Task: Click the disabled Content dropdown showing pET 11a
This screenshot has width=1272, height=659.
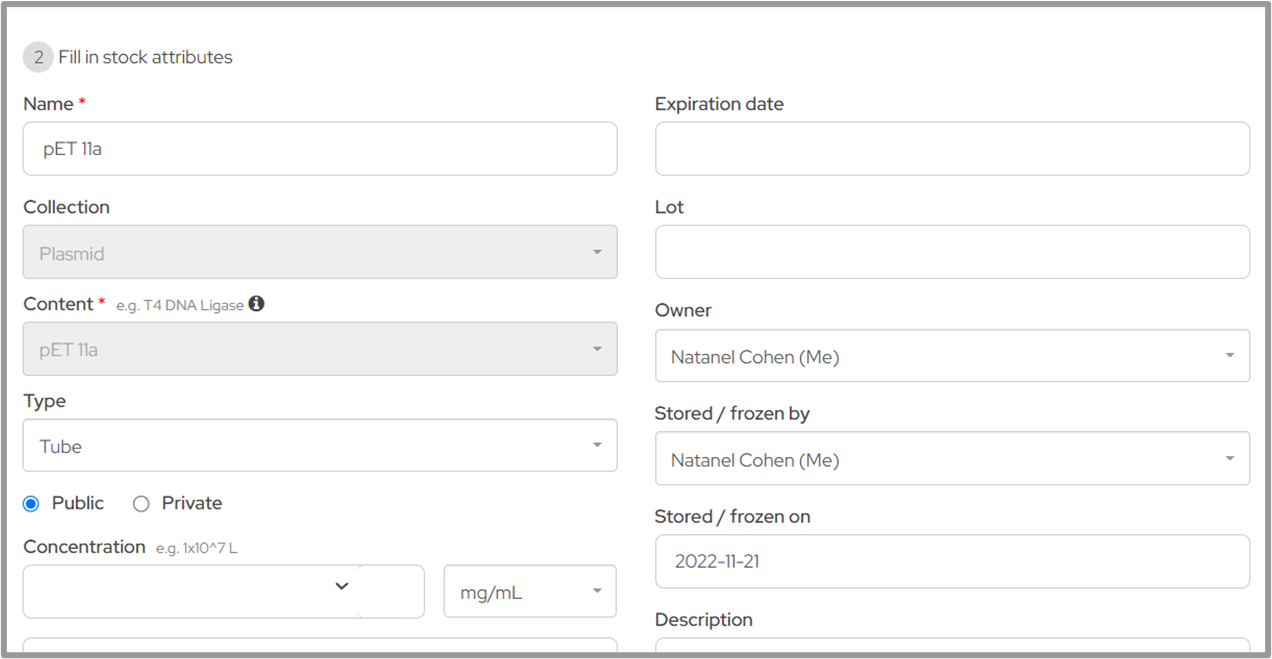Action: 320,349
